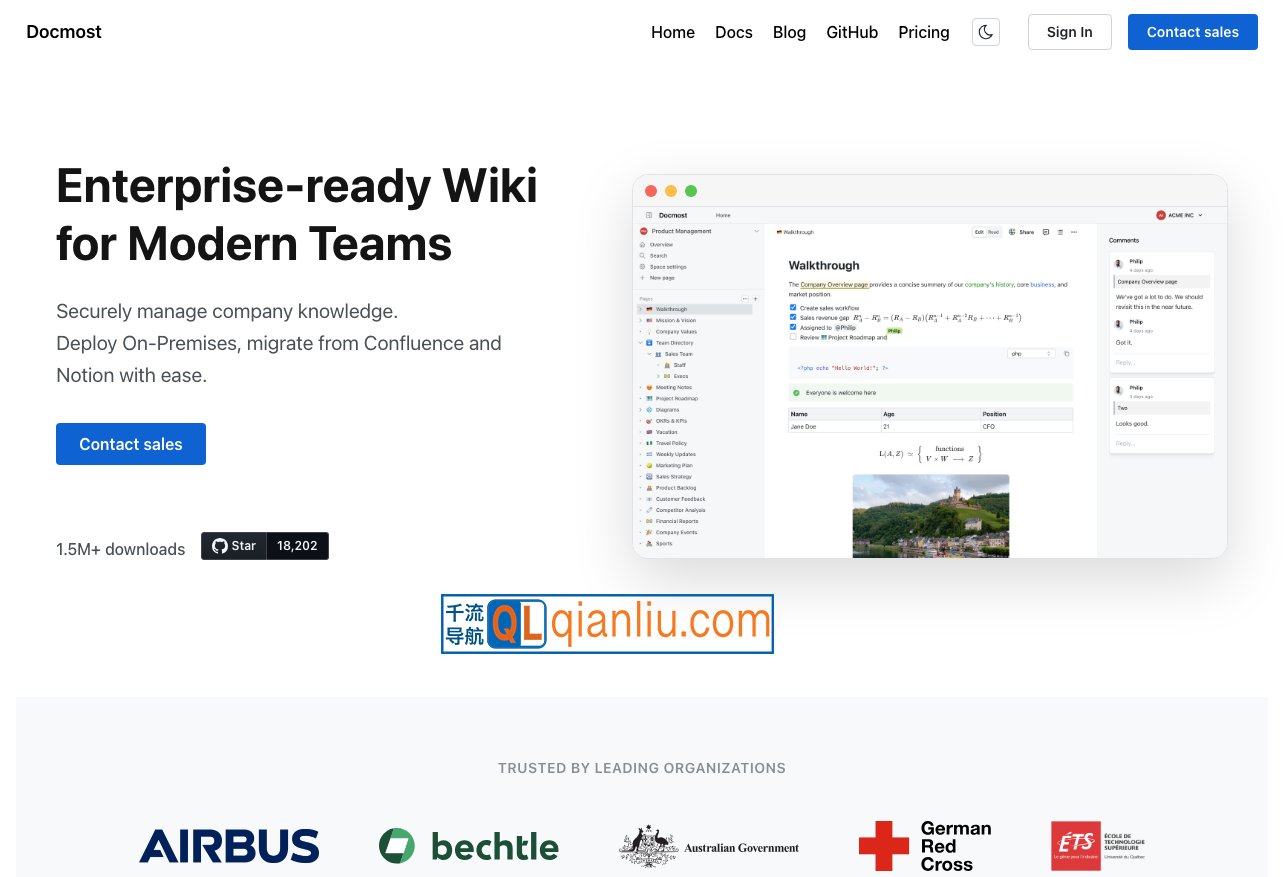The image size is (1284, 877).
Task: Uncheck the 'Create sales workflow' checkbox
Action: (x=793, y=307)
